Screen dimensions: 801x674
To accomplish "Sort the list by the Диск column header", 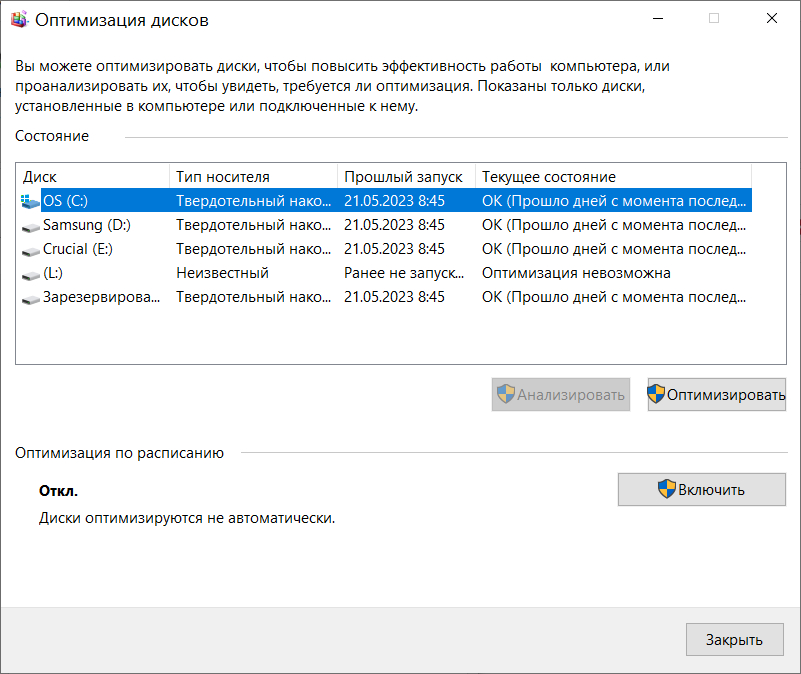I will click(x=92, y=177).
